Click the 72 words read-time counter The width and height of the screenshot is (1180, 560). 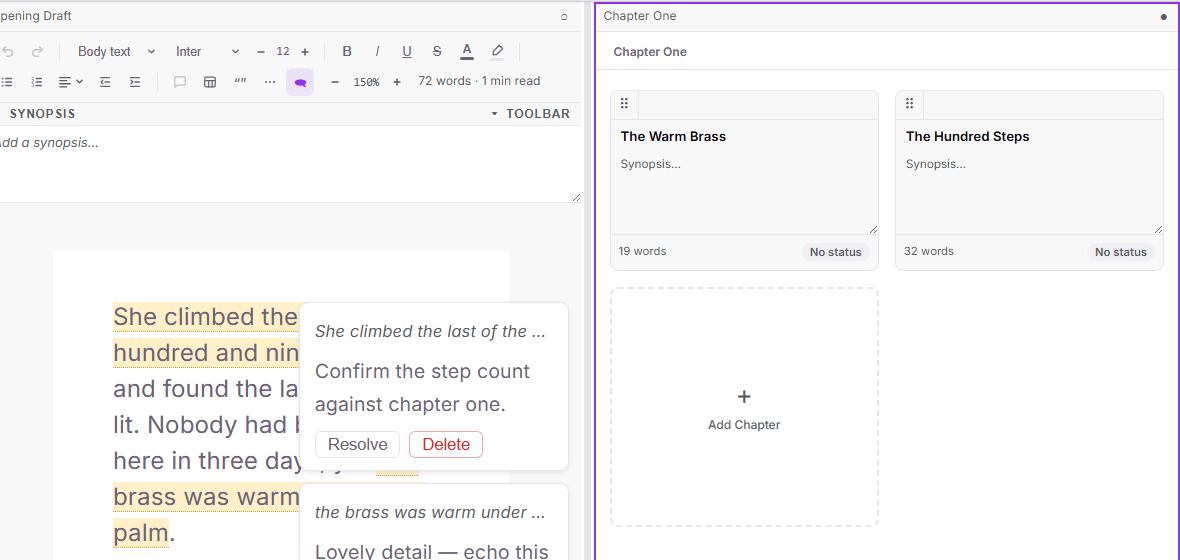[479, 81]
